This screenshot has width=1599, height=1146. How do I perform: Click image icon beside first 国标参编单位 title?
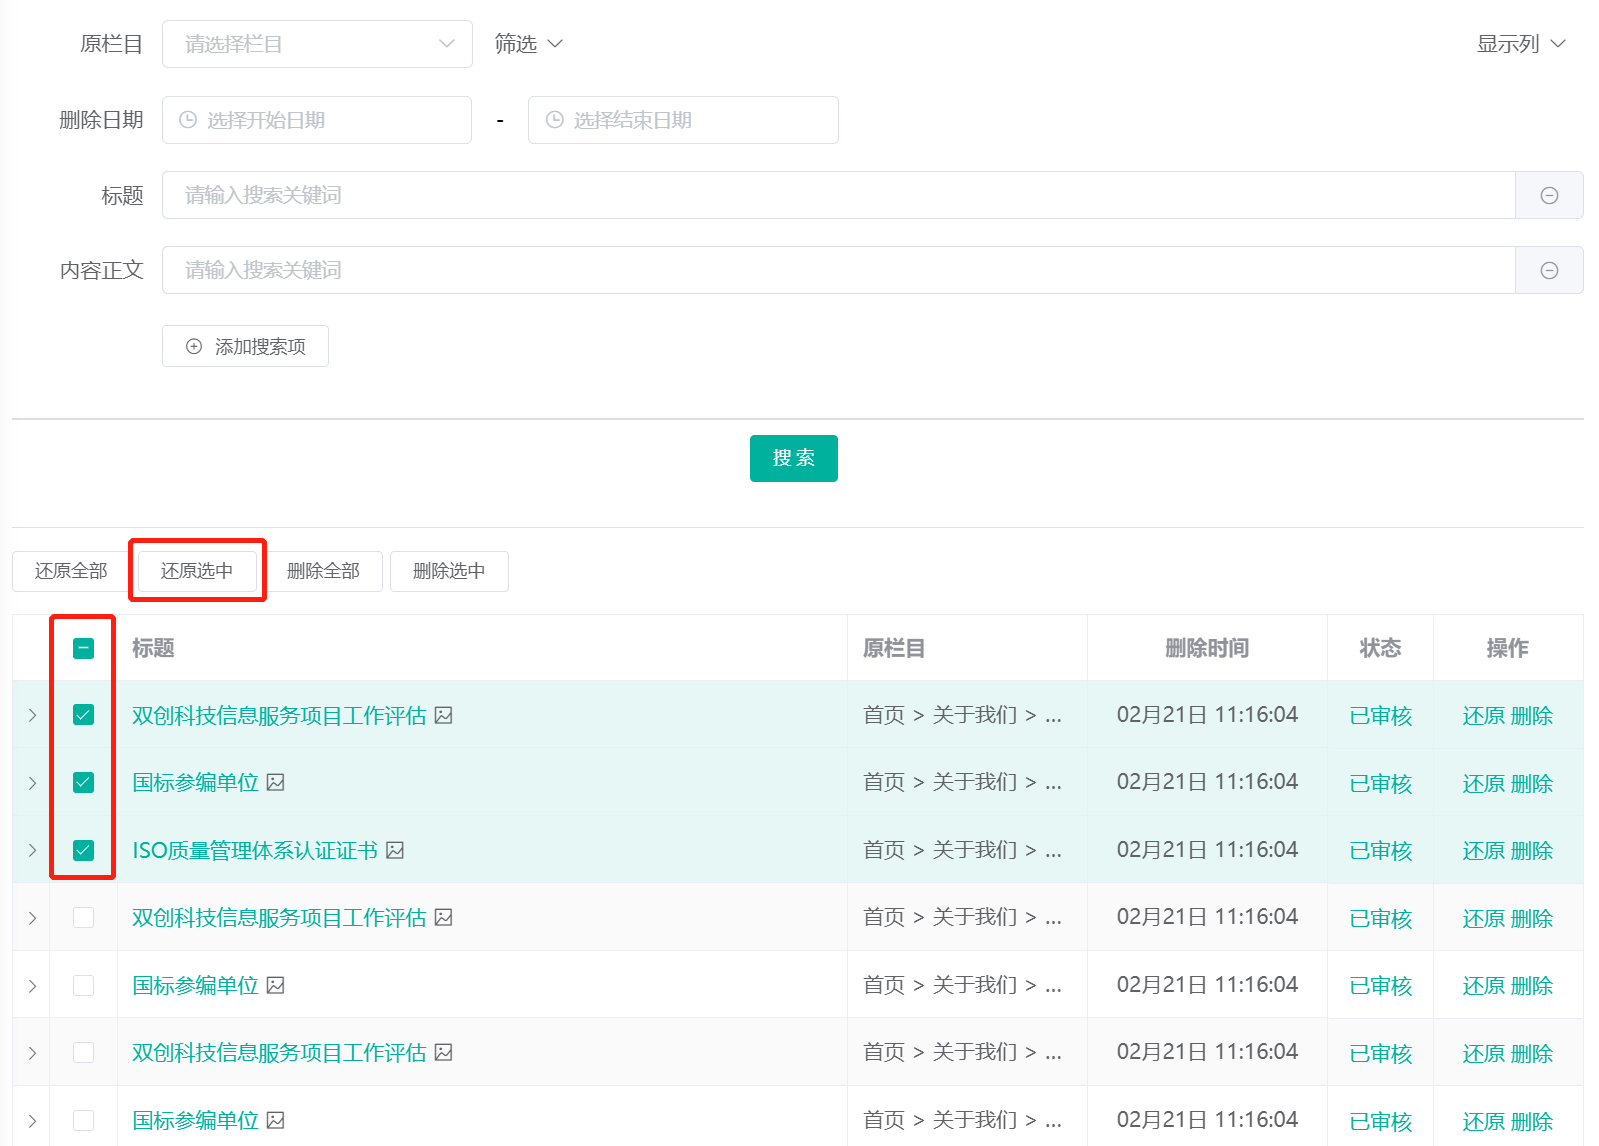[x=276, y=782]
